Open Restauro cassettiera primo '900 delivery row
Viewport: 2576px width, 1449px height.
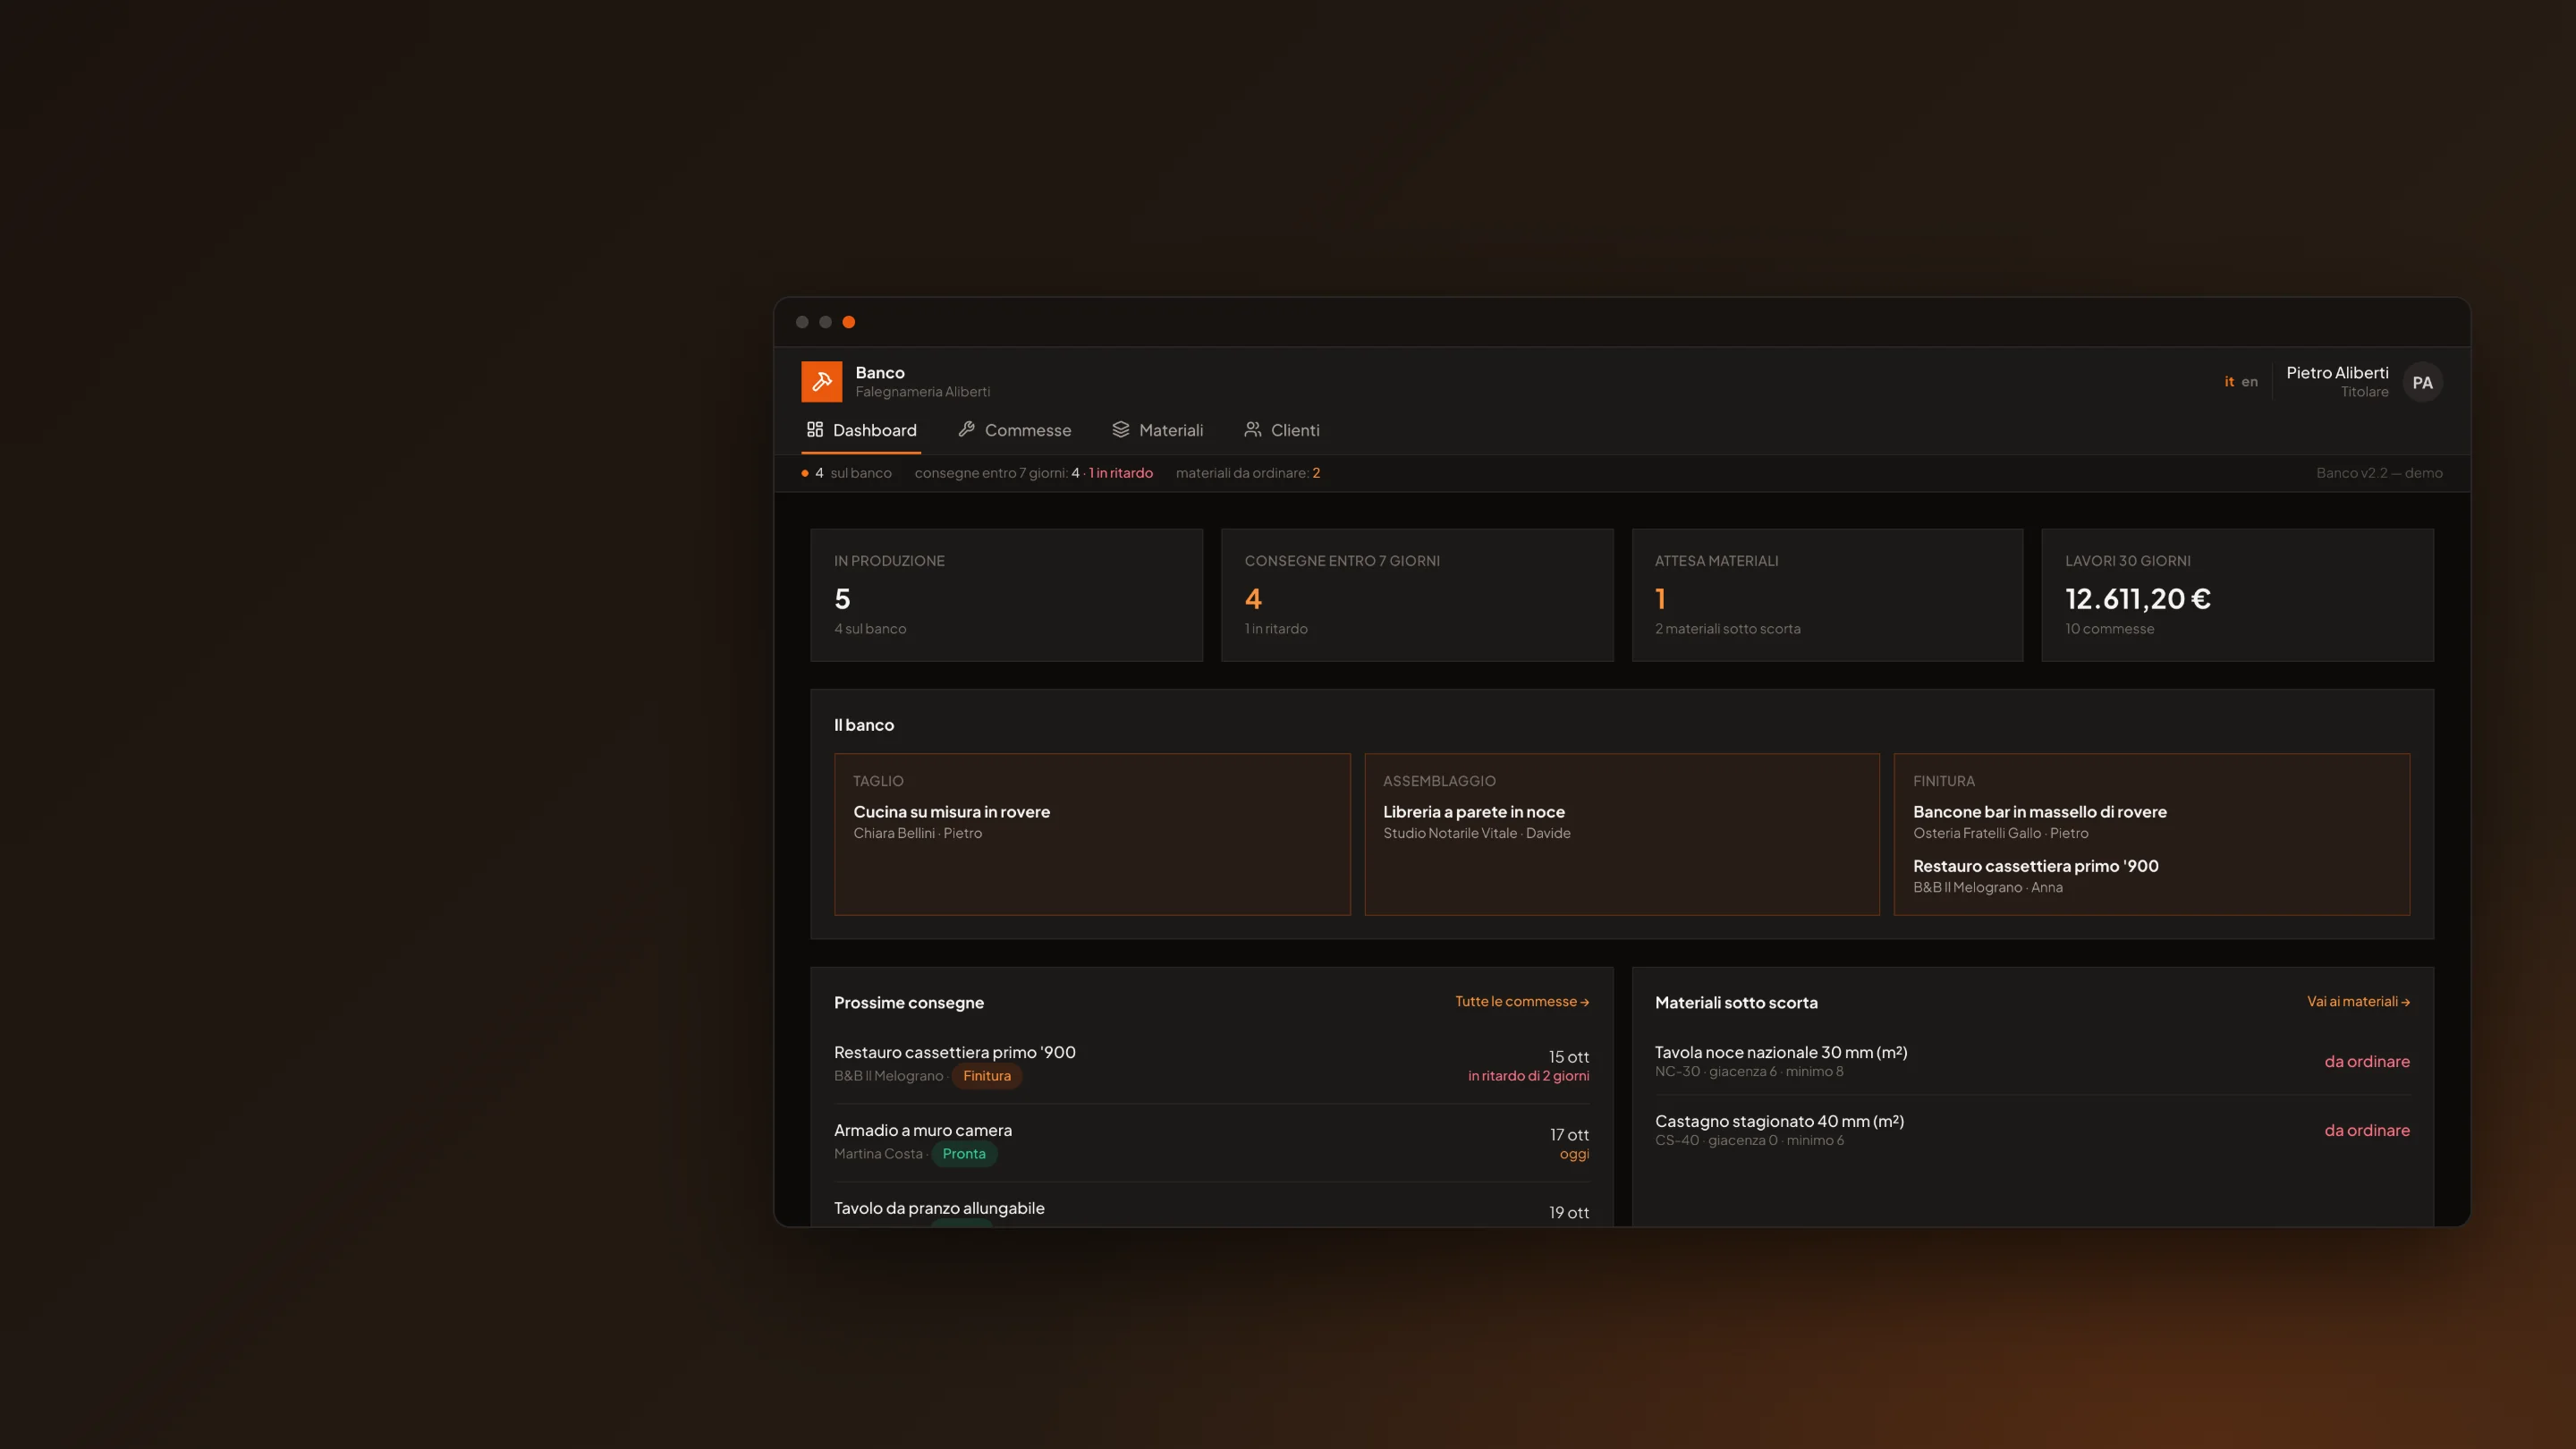(1211, 1064)
